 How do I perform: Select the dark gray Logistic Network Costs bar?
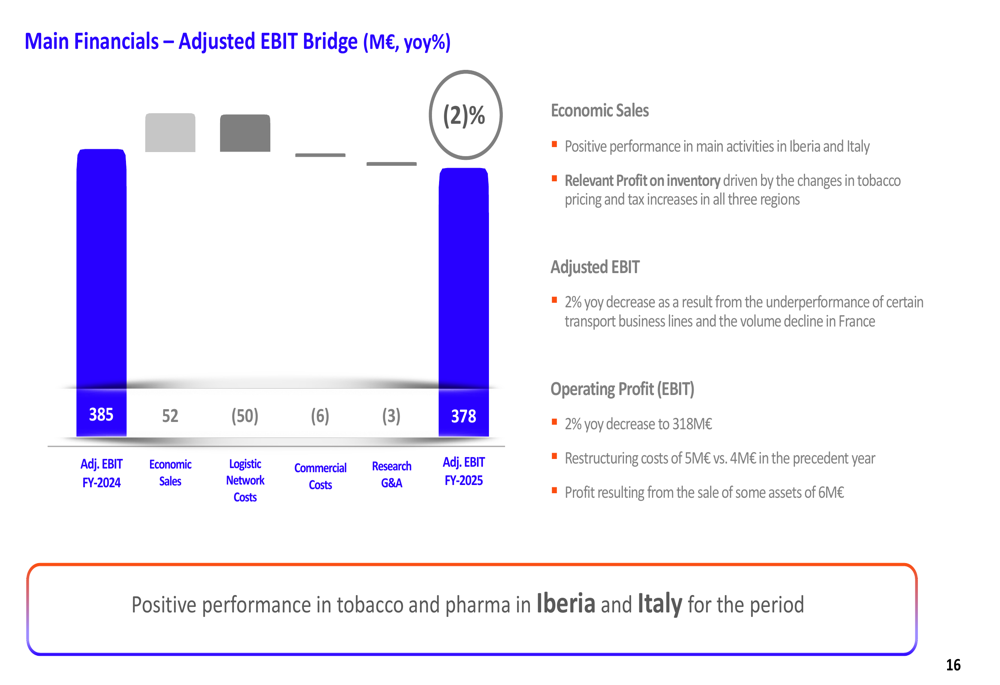coord(245,134)
